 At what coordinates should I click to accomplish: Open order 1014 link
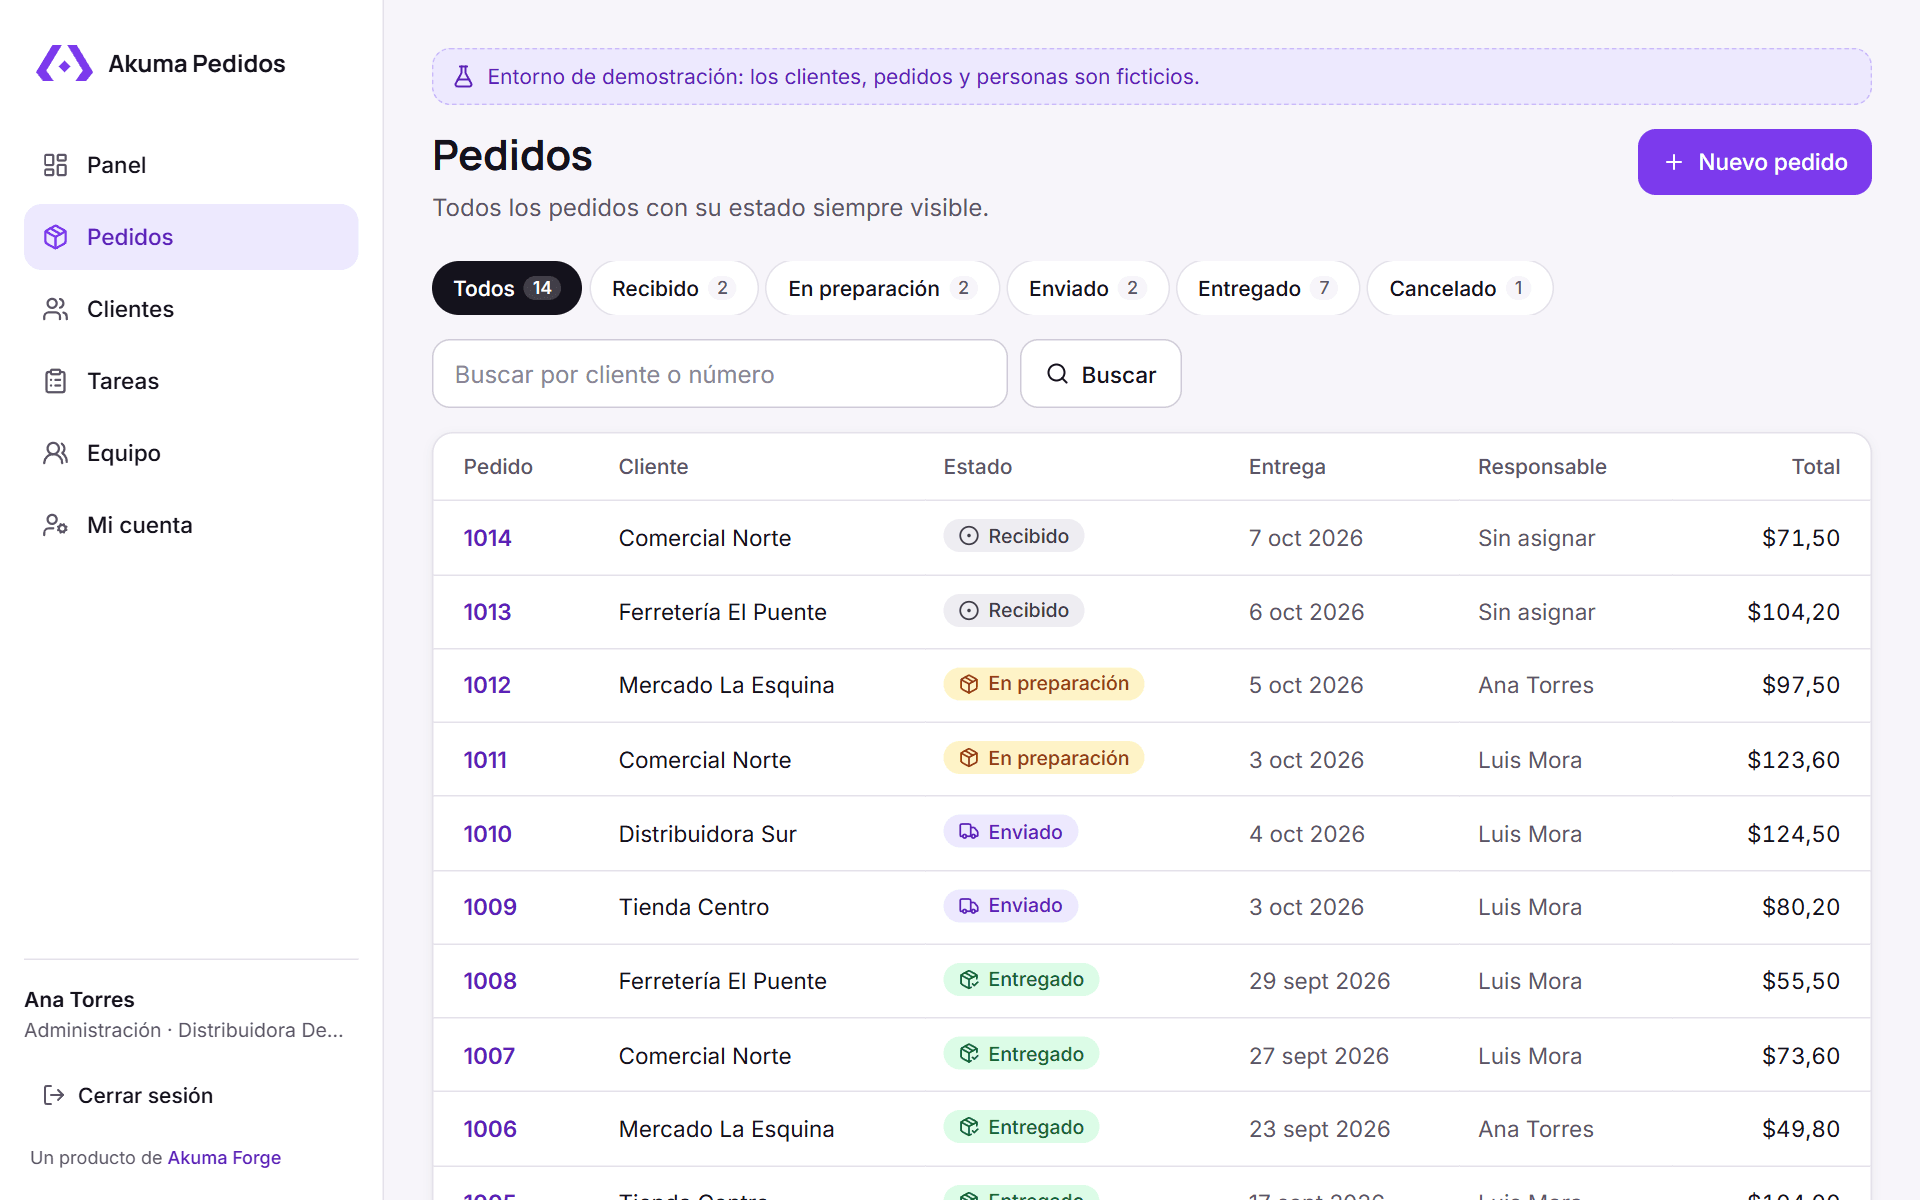point(487,538)
